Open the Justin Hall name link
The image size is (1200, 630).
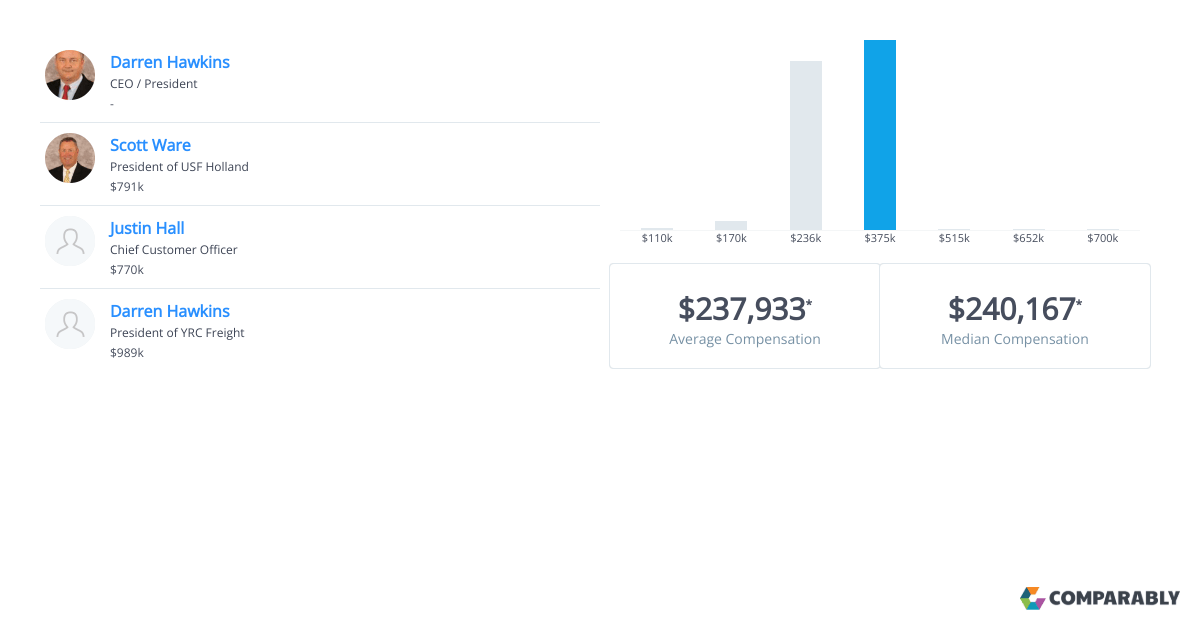coord(147,228)
